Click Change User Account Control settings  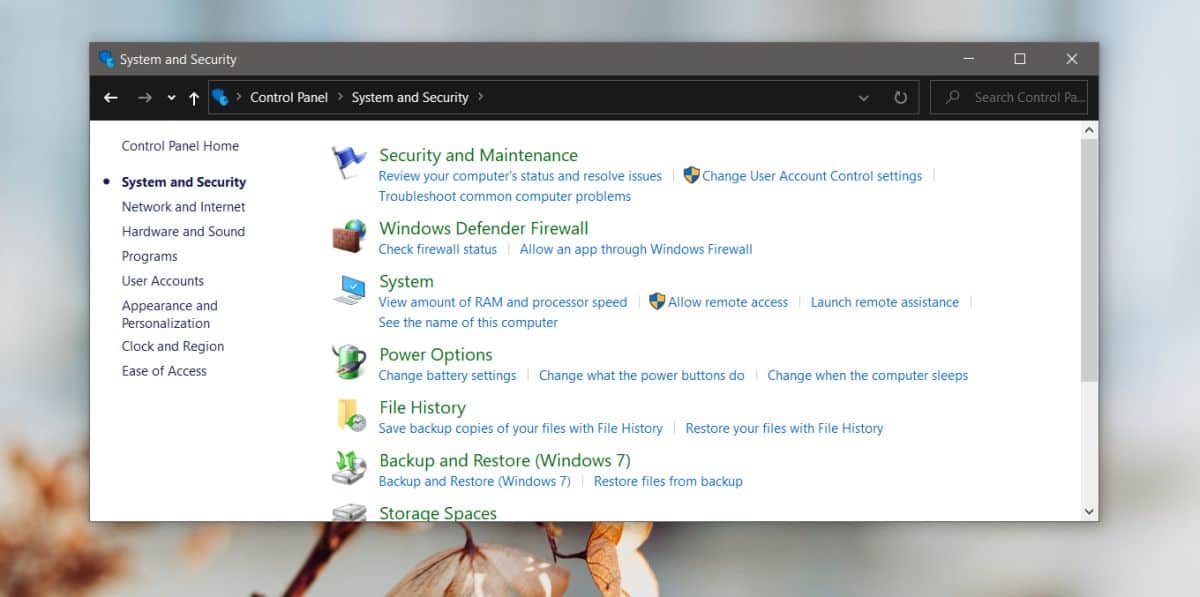(x=812, y=176)
